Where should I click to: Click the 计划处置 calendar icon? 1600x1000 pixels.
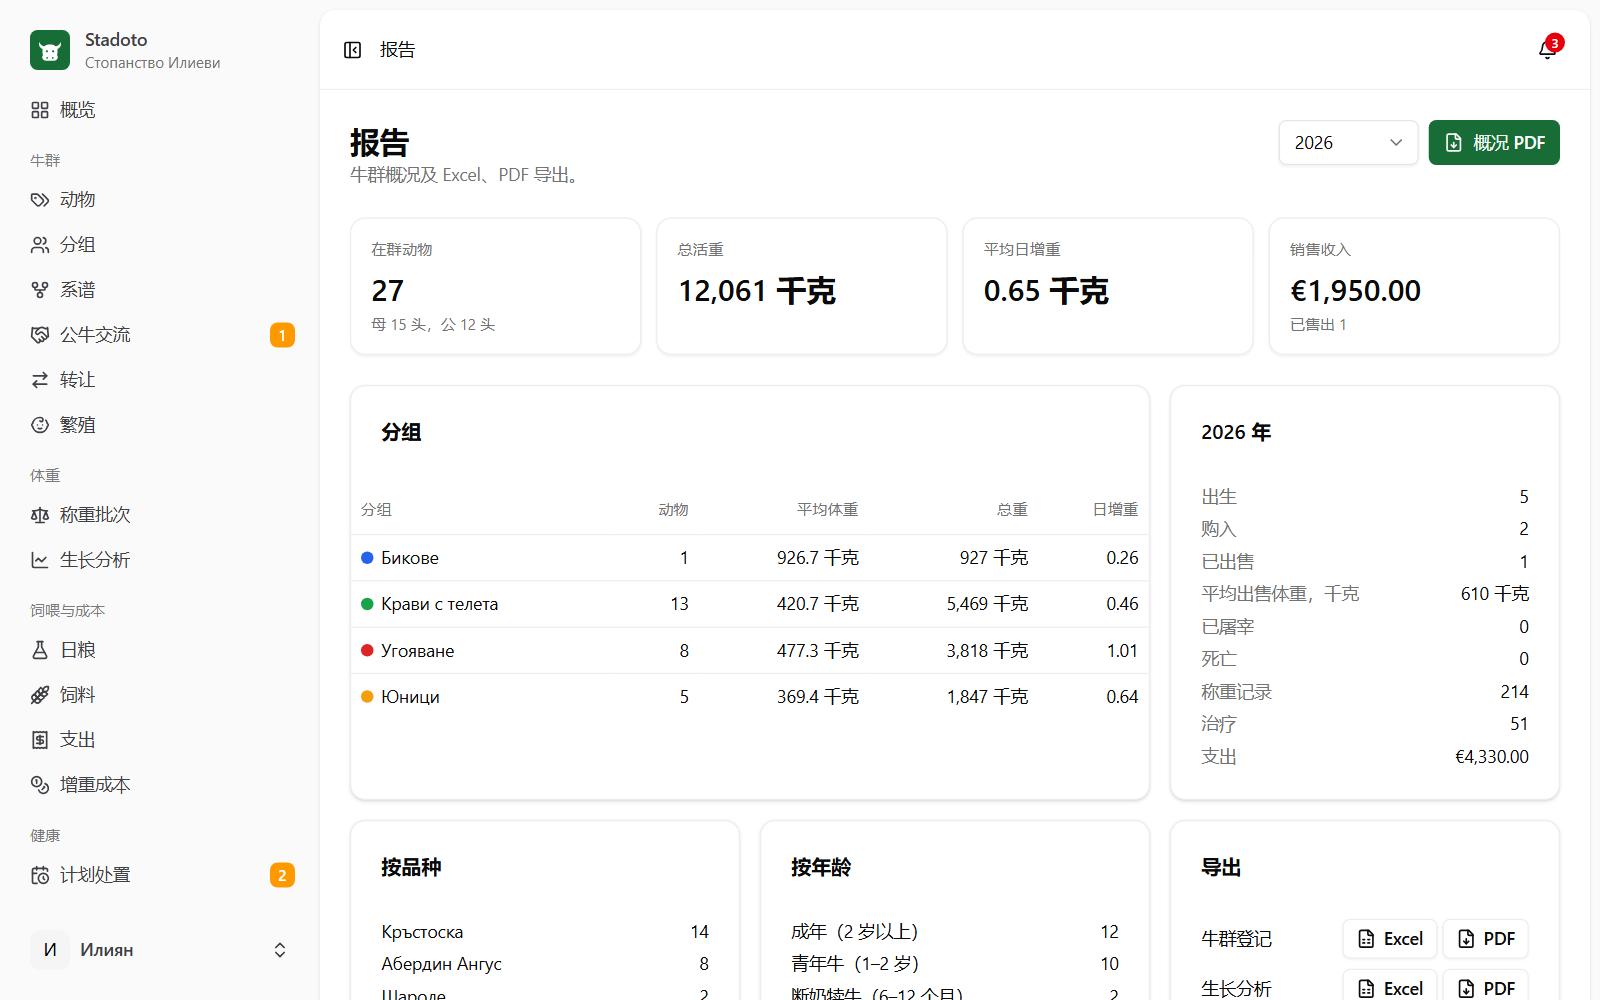click(40, 875)
